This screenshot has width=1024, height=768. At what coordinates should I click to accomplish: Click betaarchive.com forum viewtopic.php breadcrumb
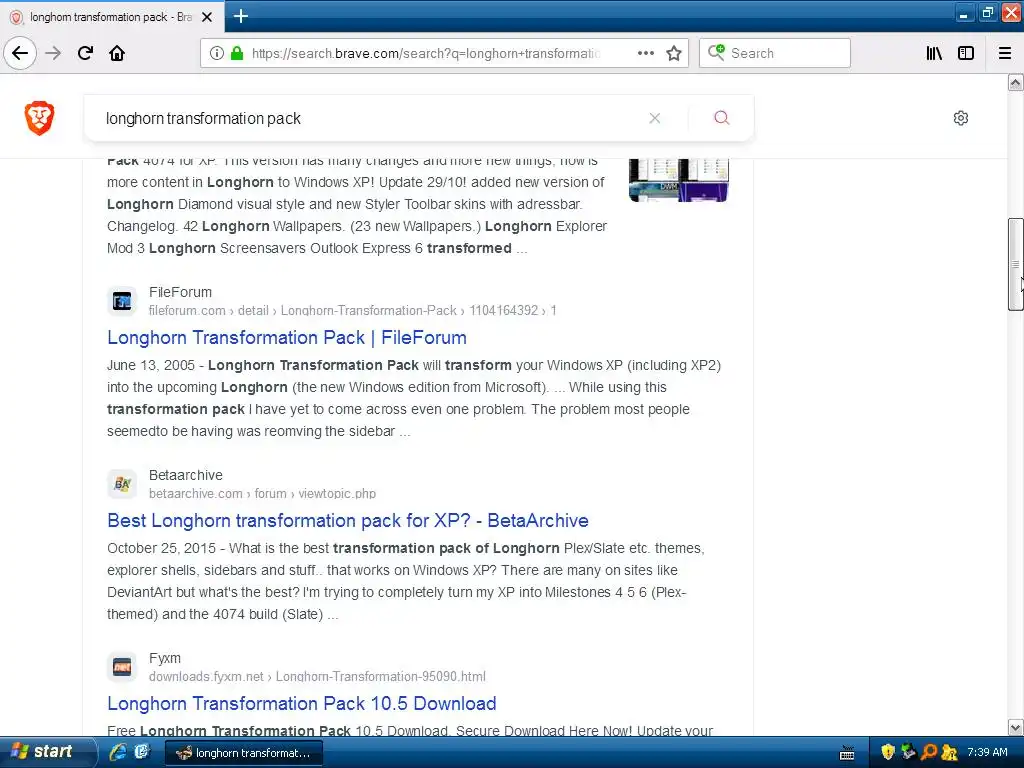(x=263, y=493)
